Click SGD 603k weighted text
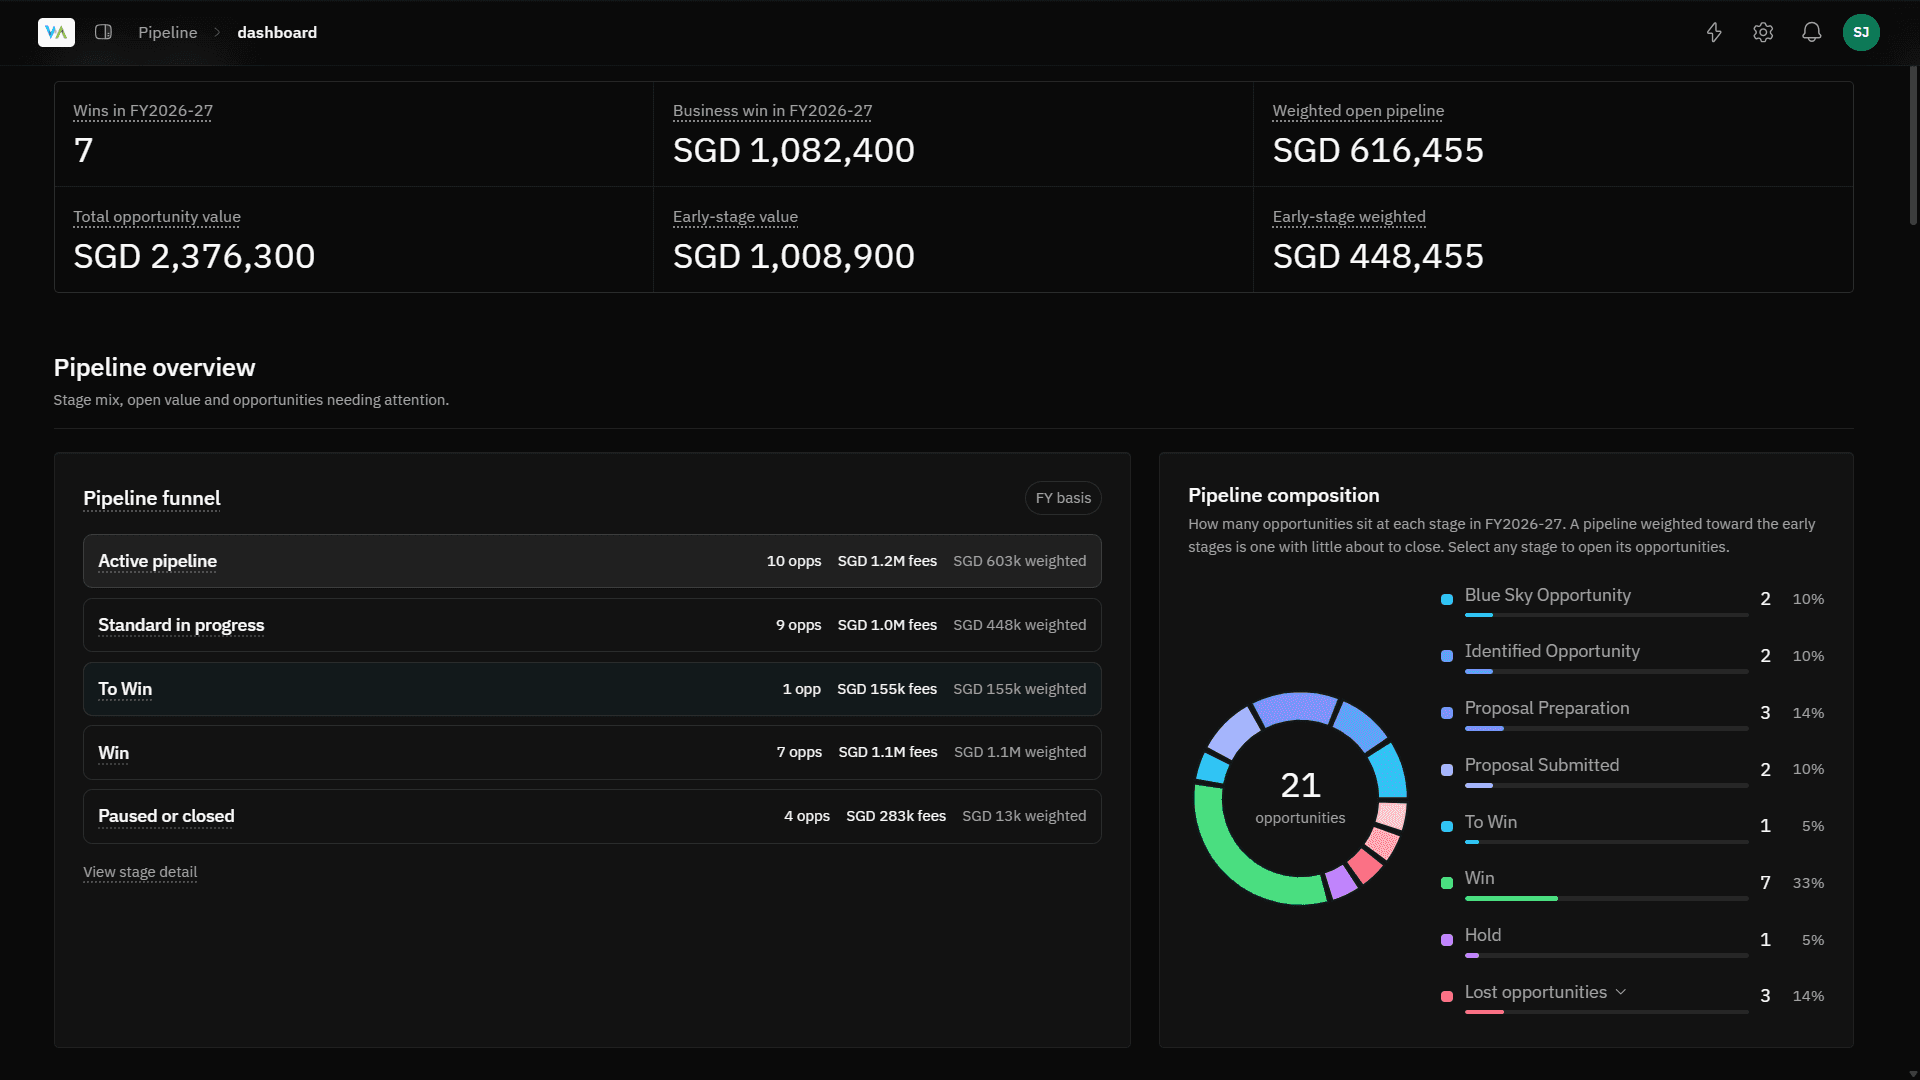The width and height of the screenshot is (1920, 1080). 1019,561
